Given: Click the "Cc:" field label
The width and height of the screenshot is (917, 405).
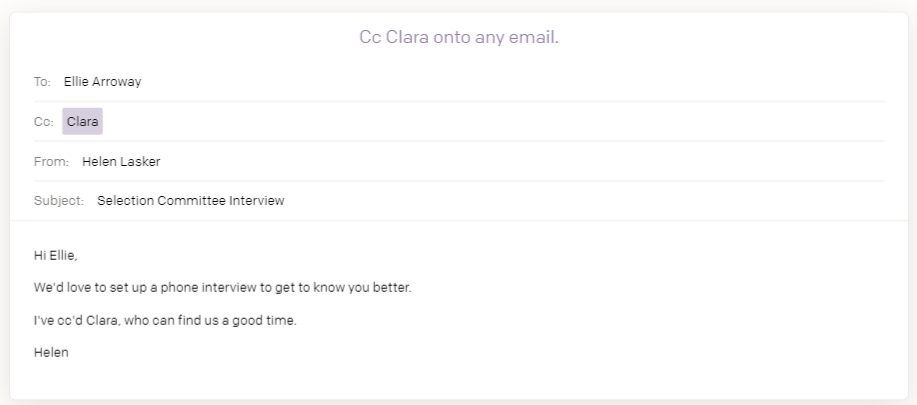Looking at the screenshot, I should point(44,122).
